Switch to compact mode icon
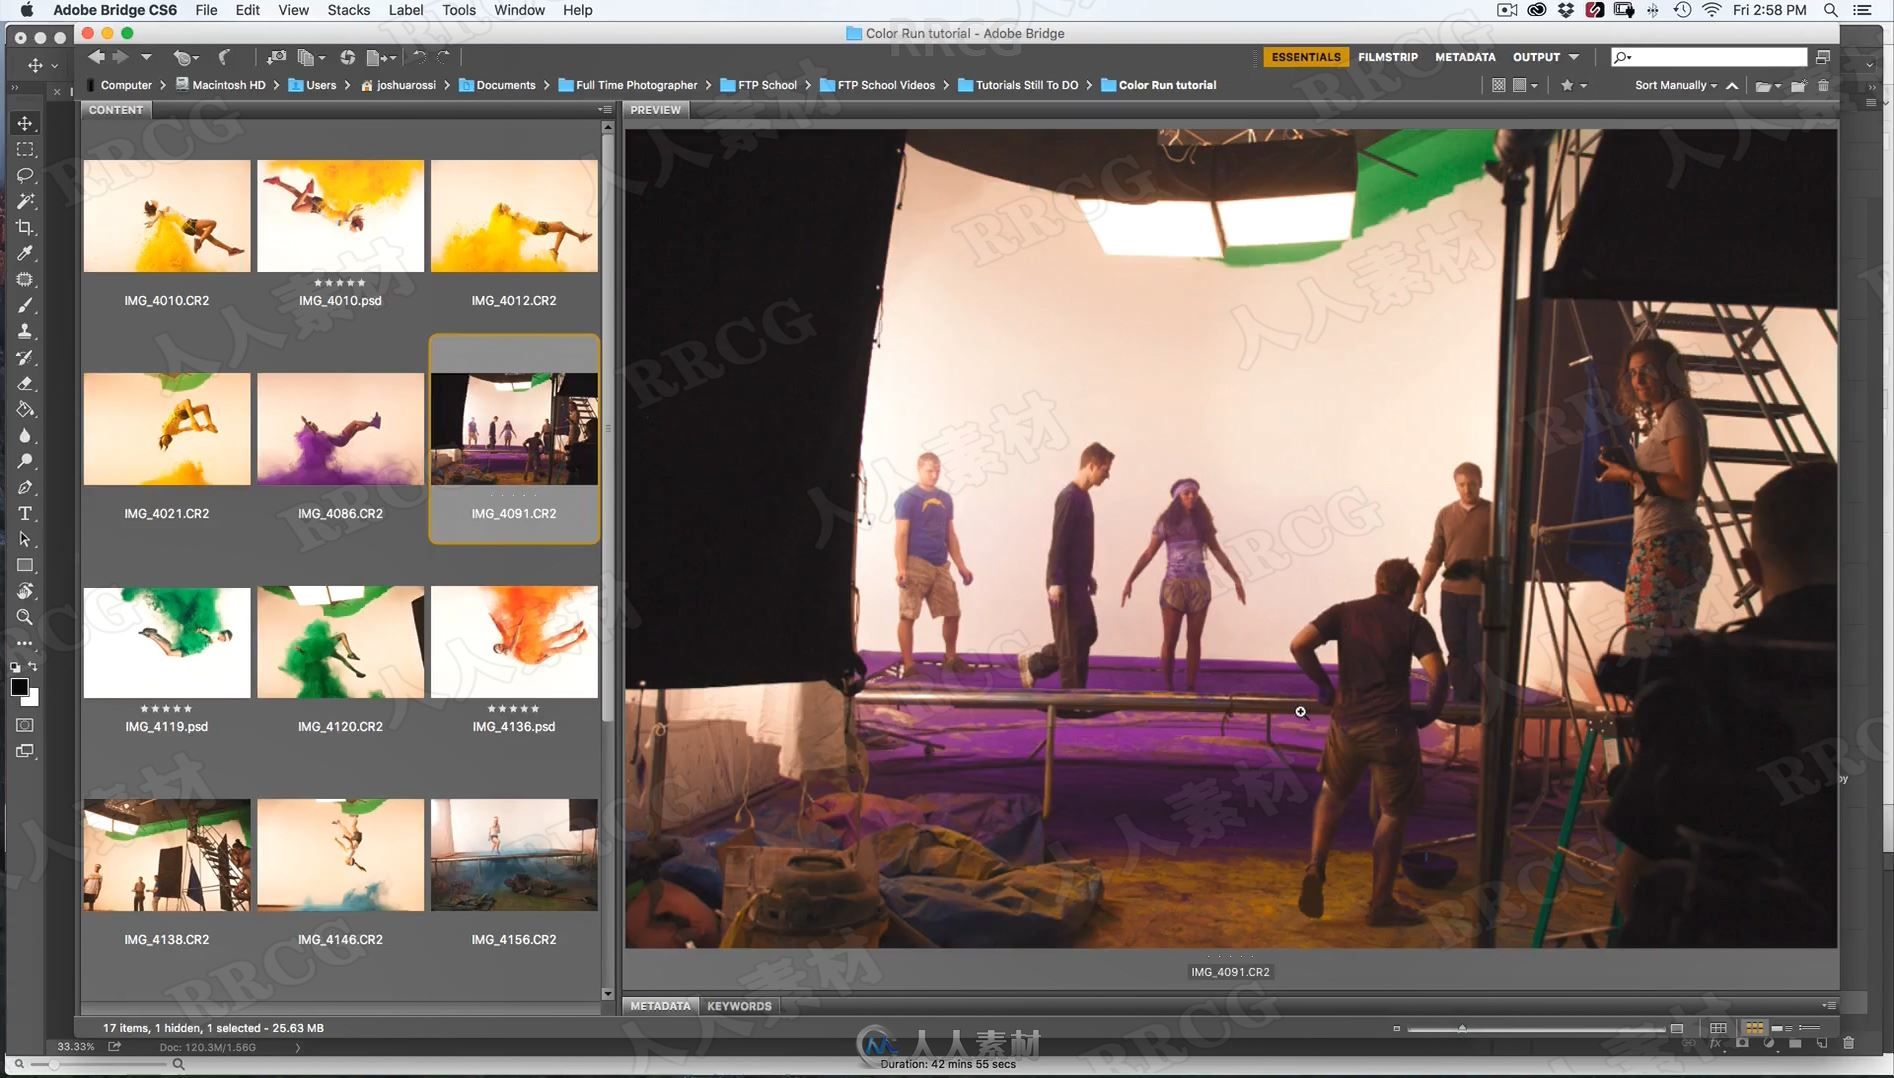 [1823, 57]
